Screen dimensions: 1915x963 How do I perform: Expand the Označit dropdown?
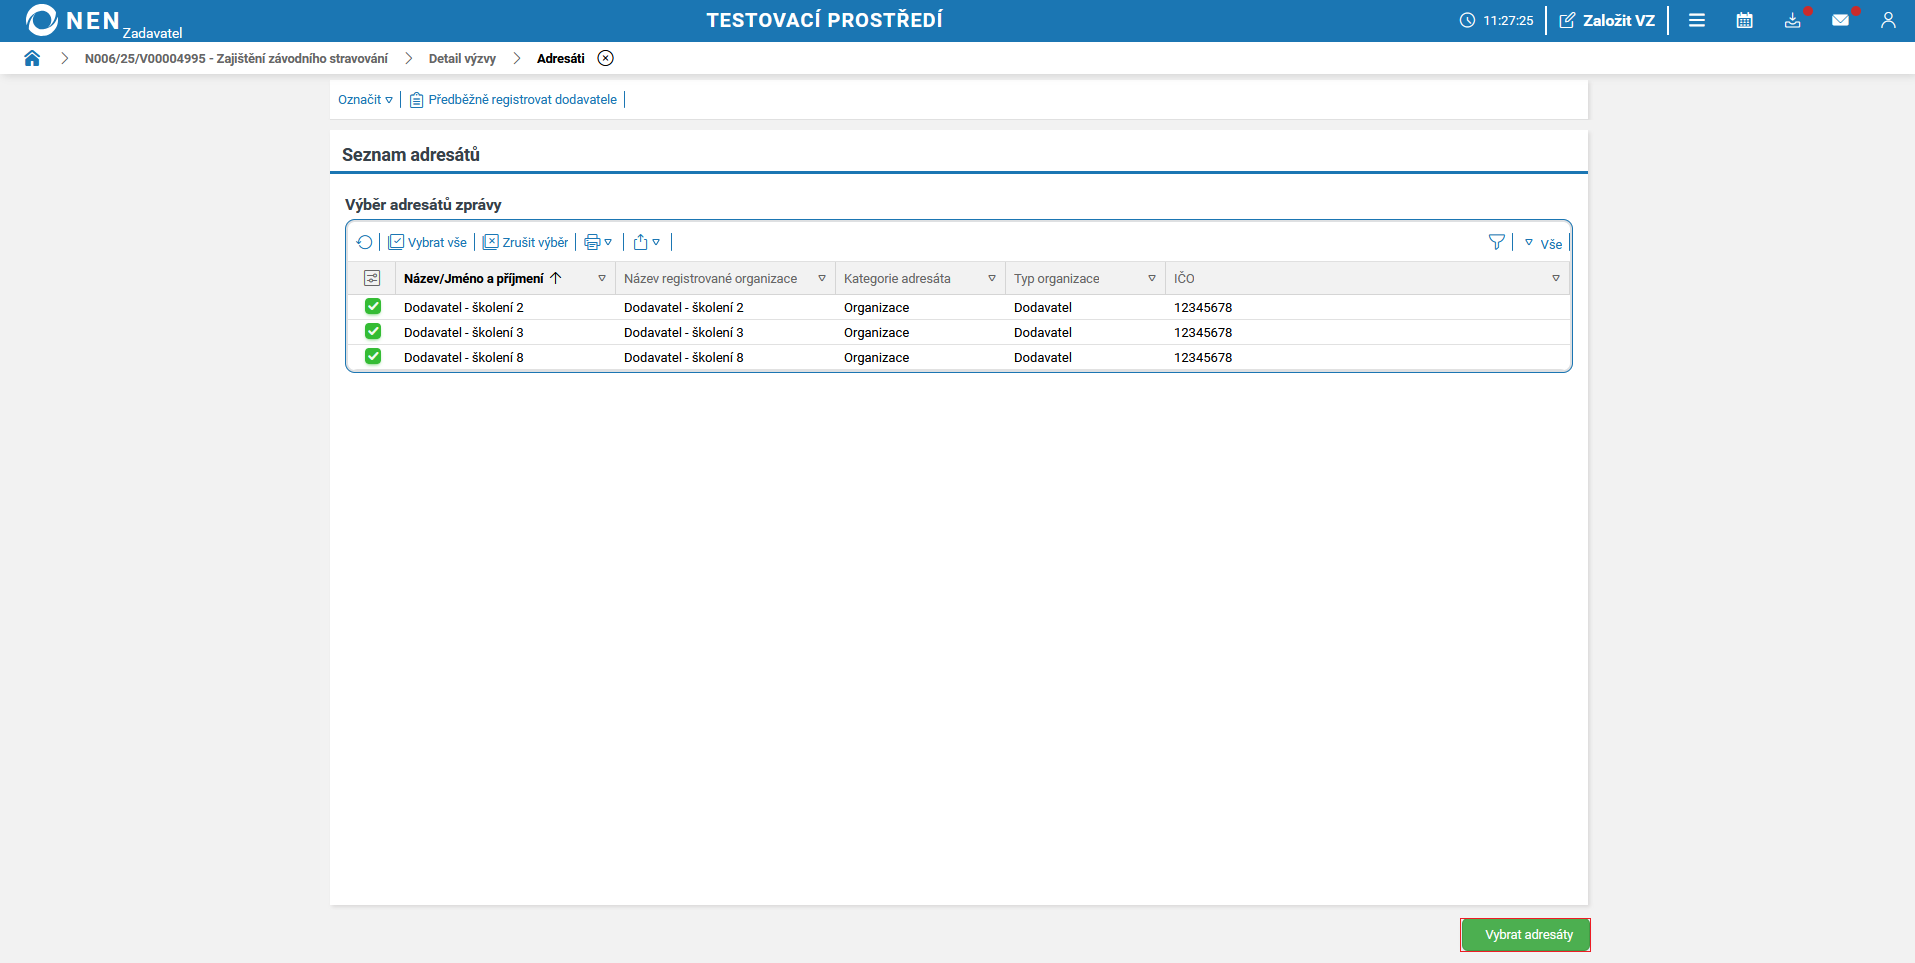[x=365, y=100]
